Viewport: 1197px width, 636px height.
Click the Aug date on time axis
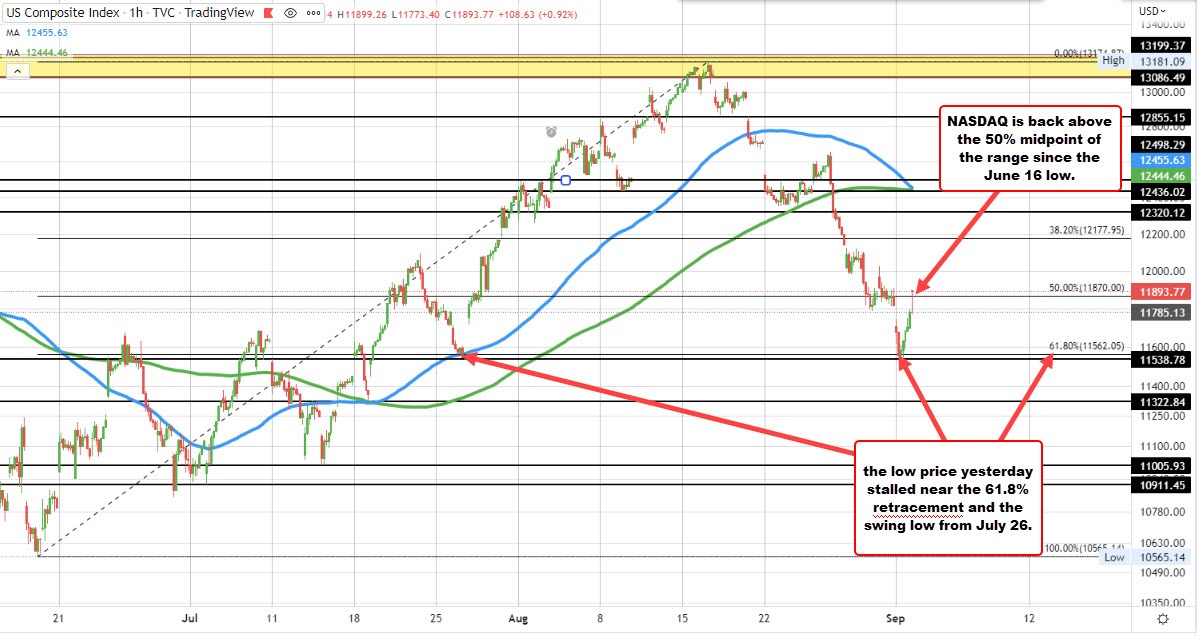coord(518,618)
